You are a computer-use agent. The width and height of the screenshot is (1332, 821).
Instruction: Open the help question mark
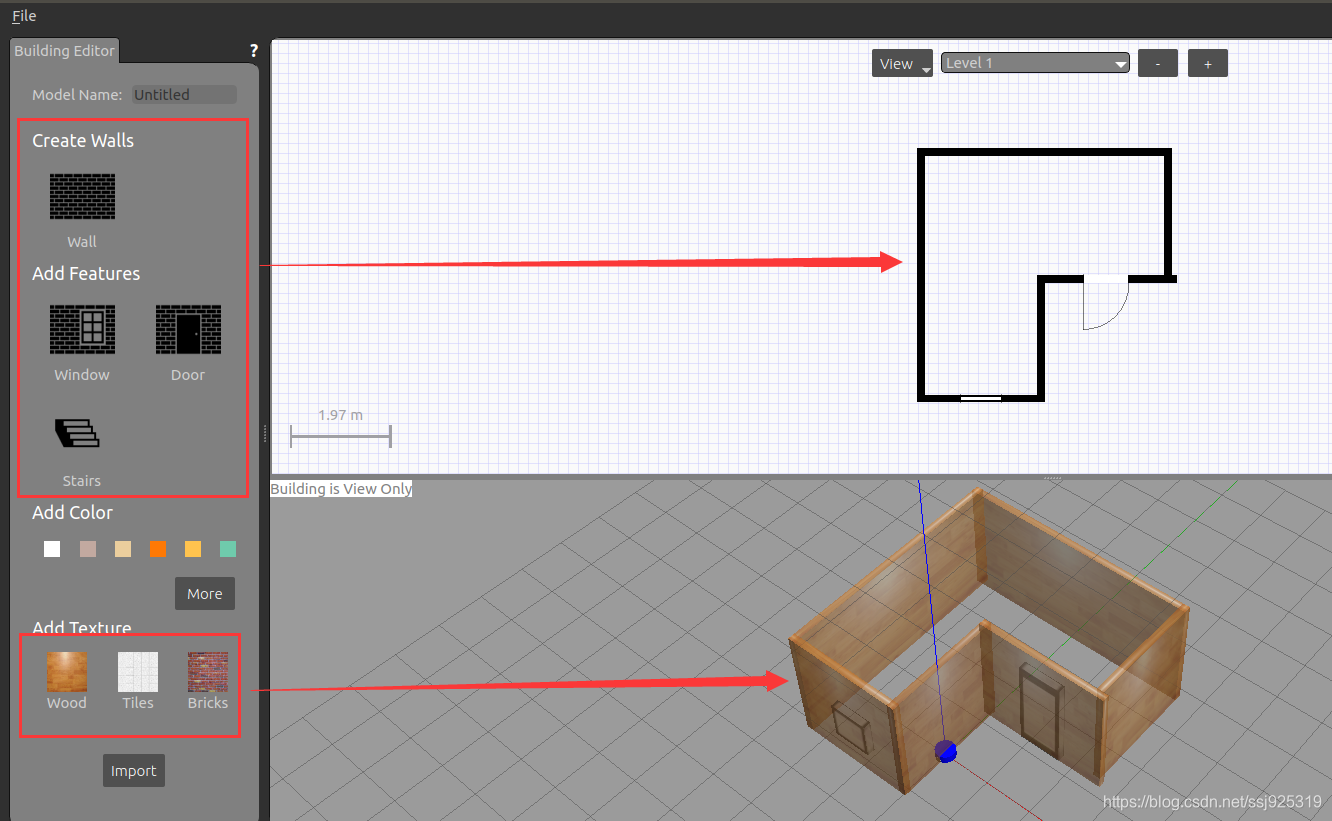point(254,51)
